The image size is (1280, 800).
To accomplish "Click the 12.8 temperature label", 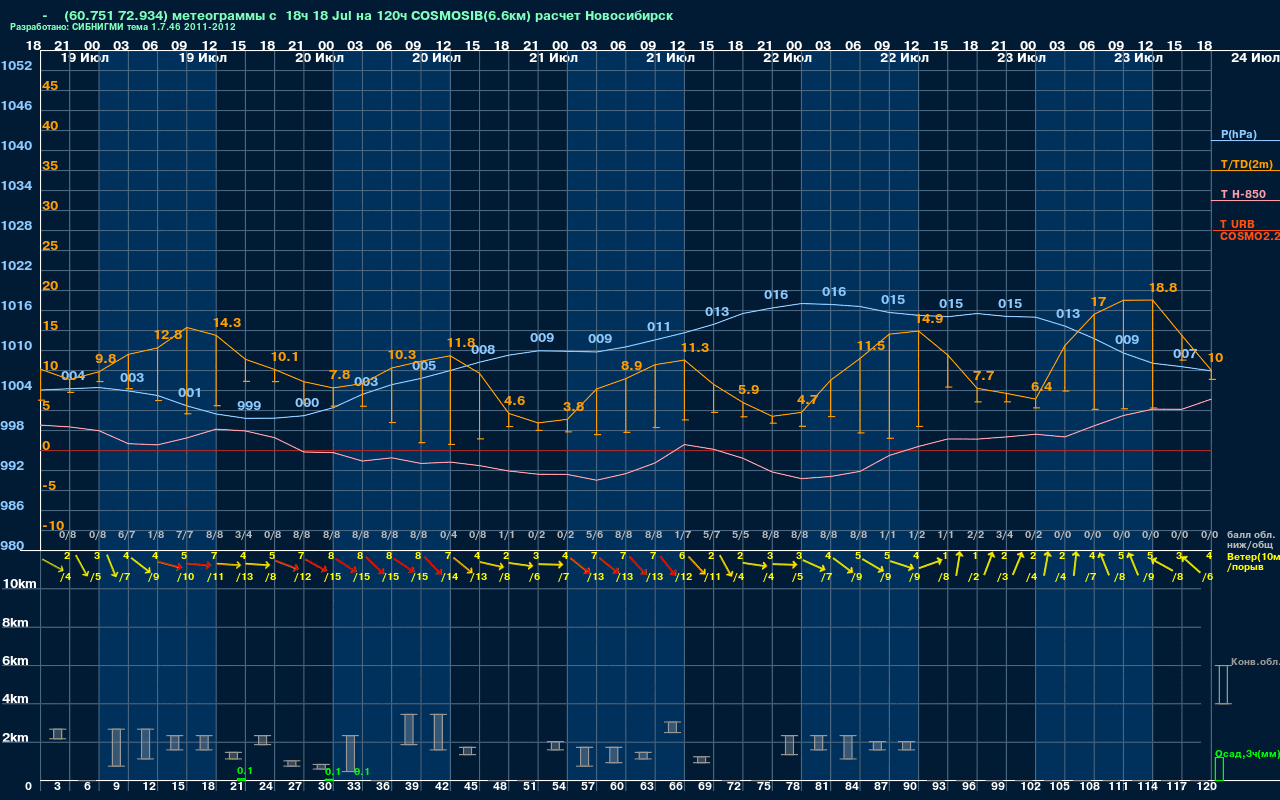I will tap(168, 334).
